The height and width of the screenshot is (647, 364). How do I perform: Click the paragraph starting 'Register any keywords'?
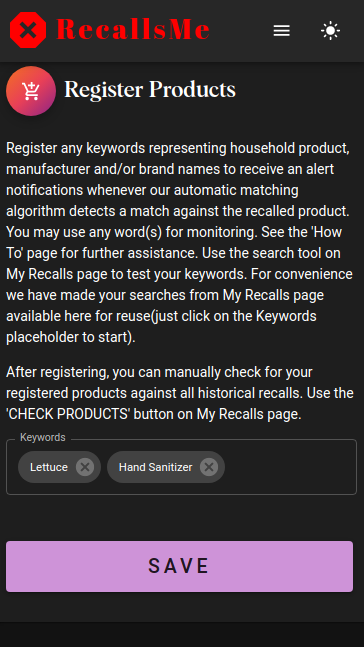pyautogui.click(x=180, y=243)
